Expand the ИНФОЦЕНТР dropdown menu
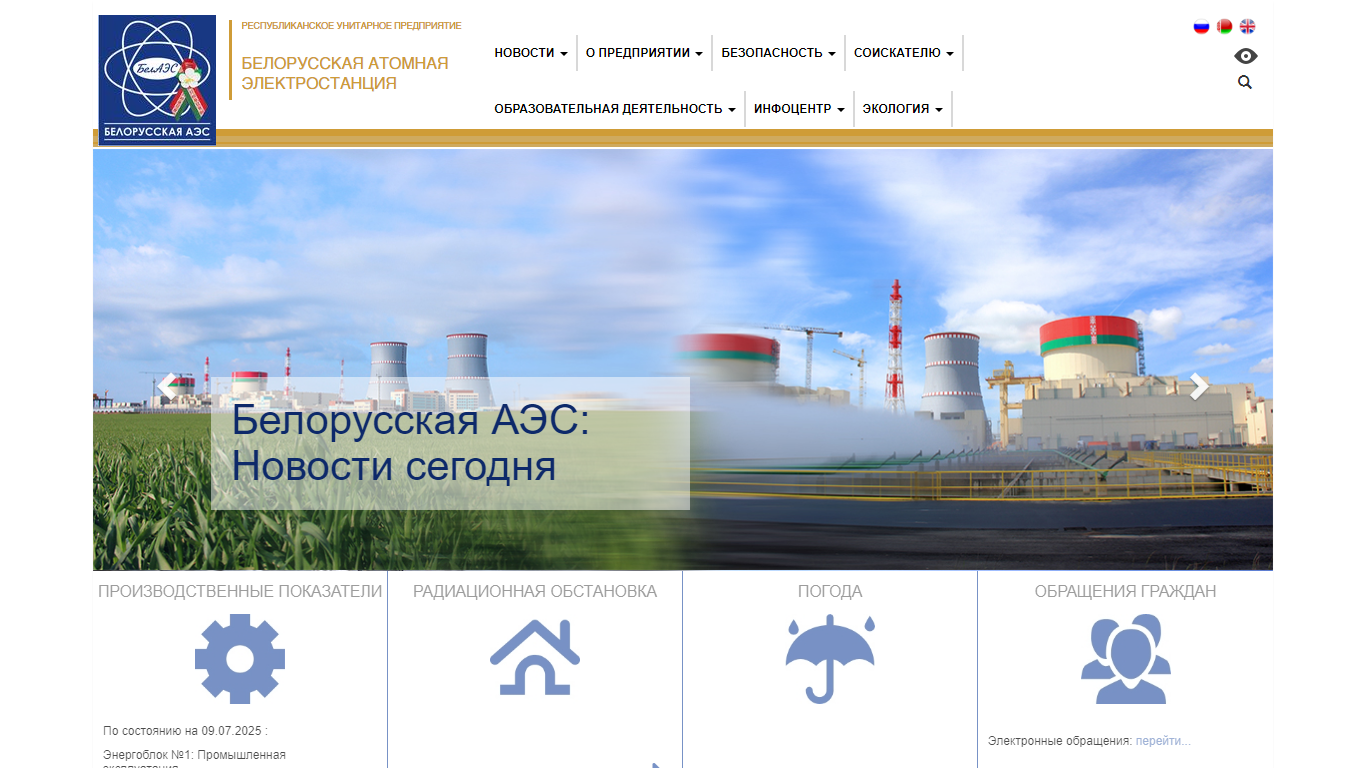1366x768 pixels. 799,109
